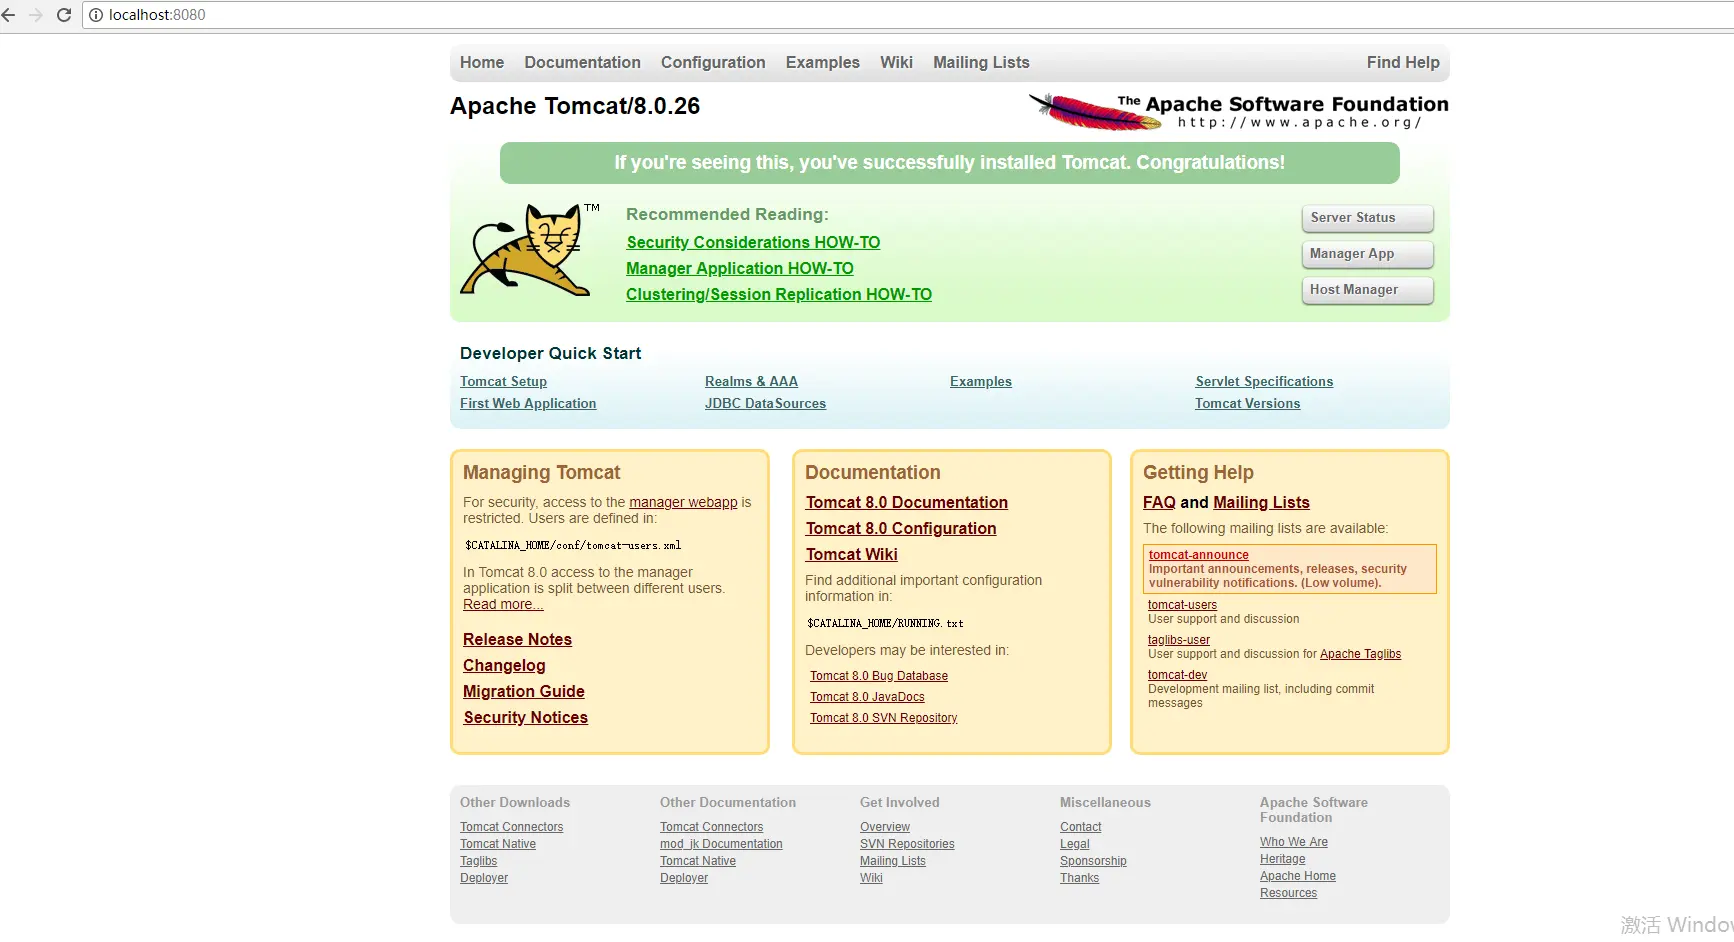Open SVN Repositories footer link
Screen dimensions: 1734x942
coord(907,844)
